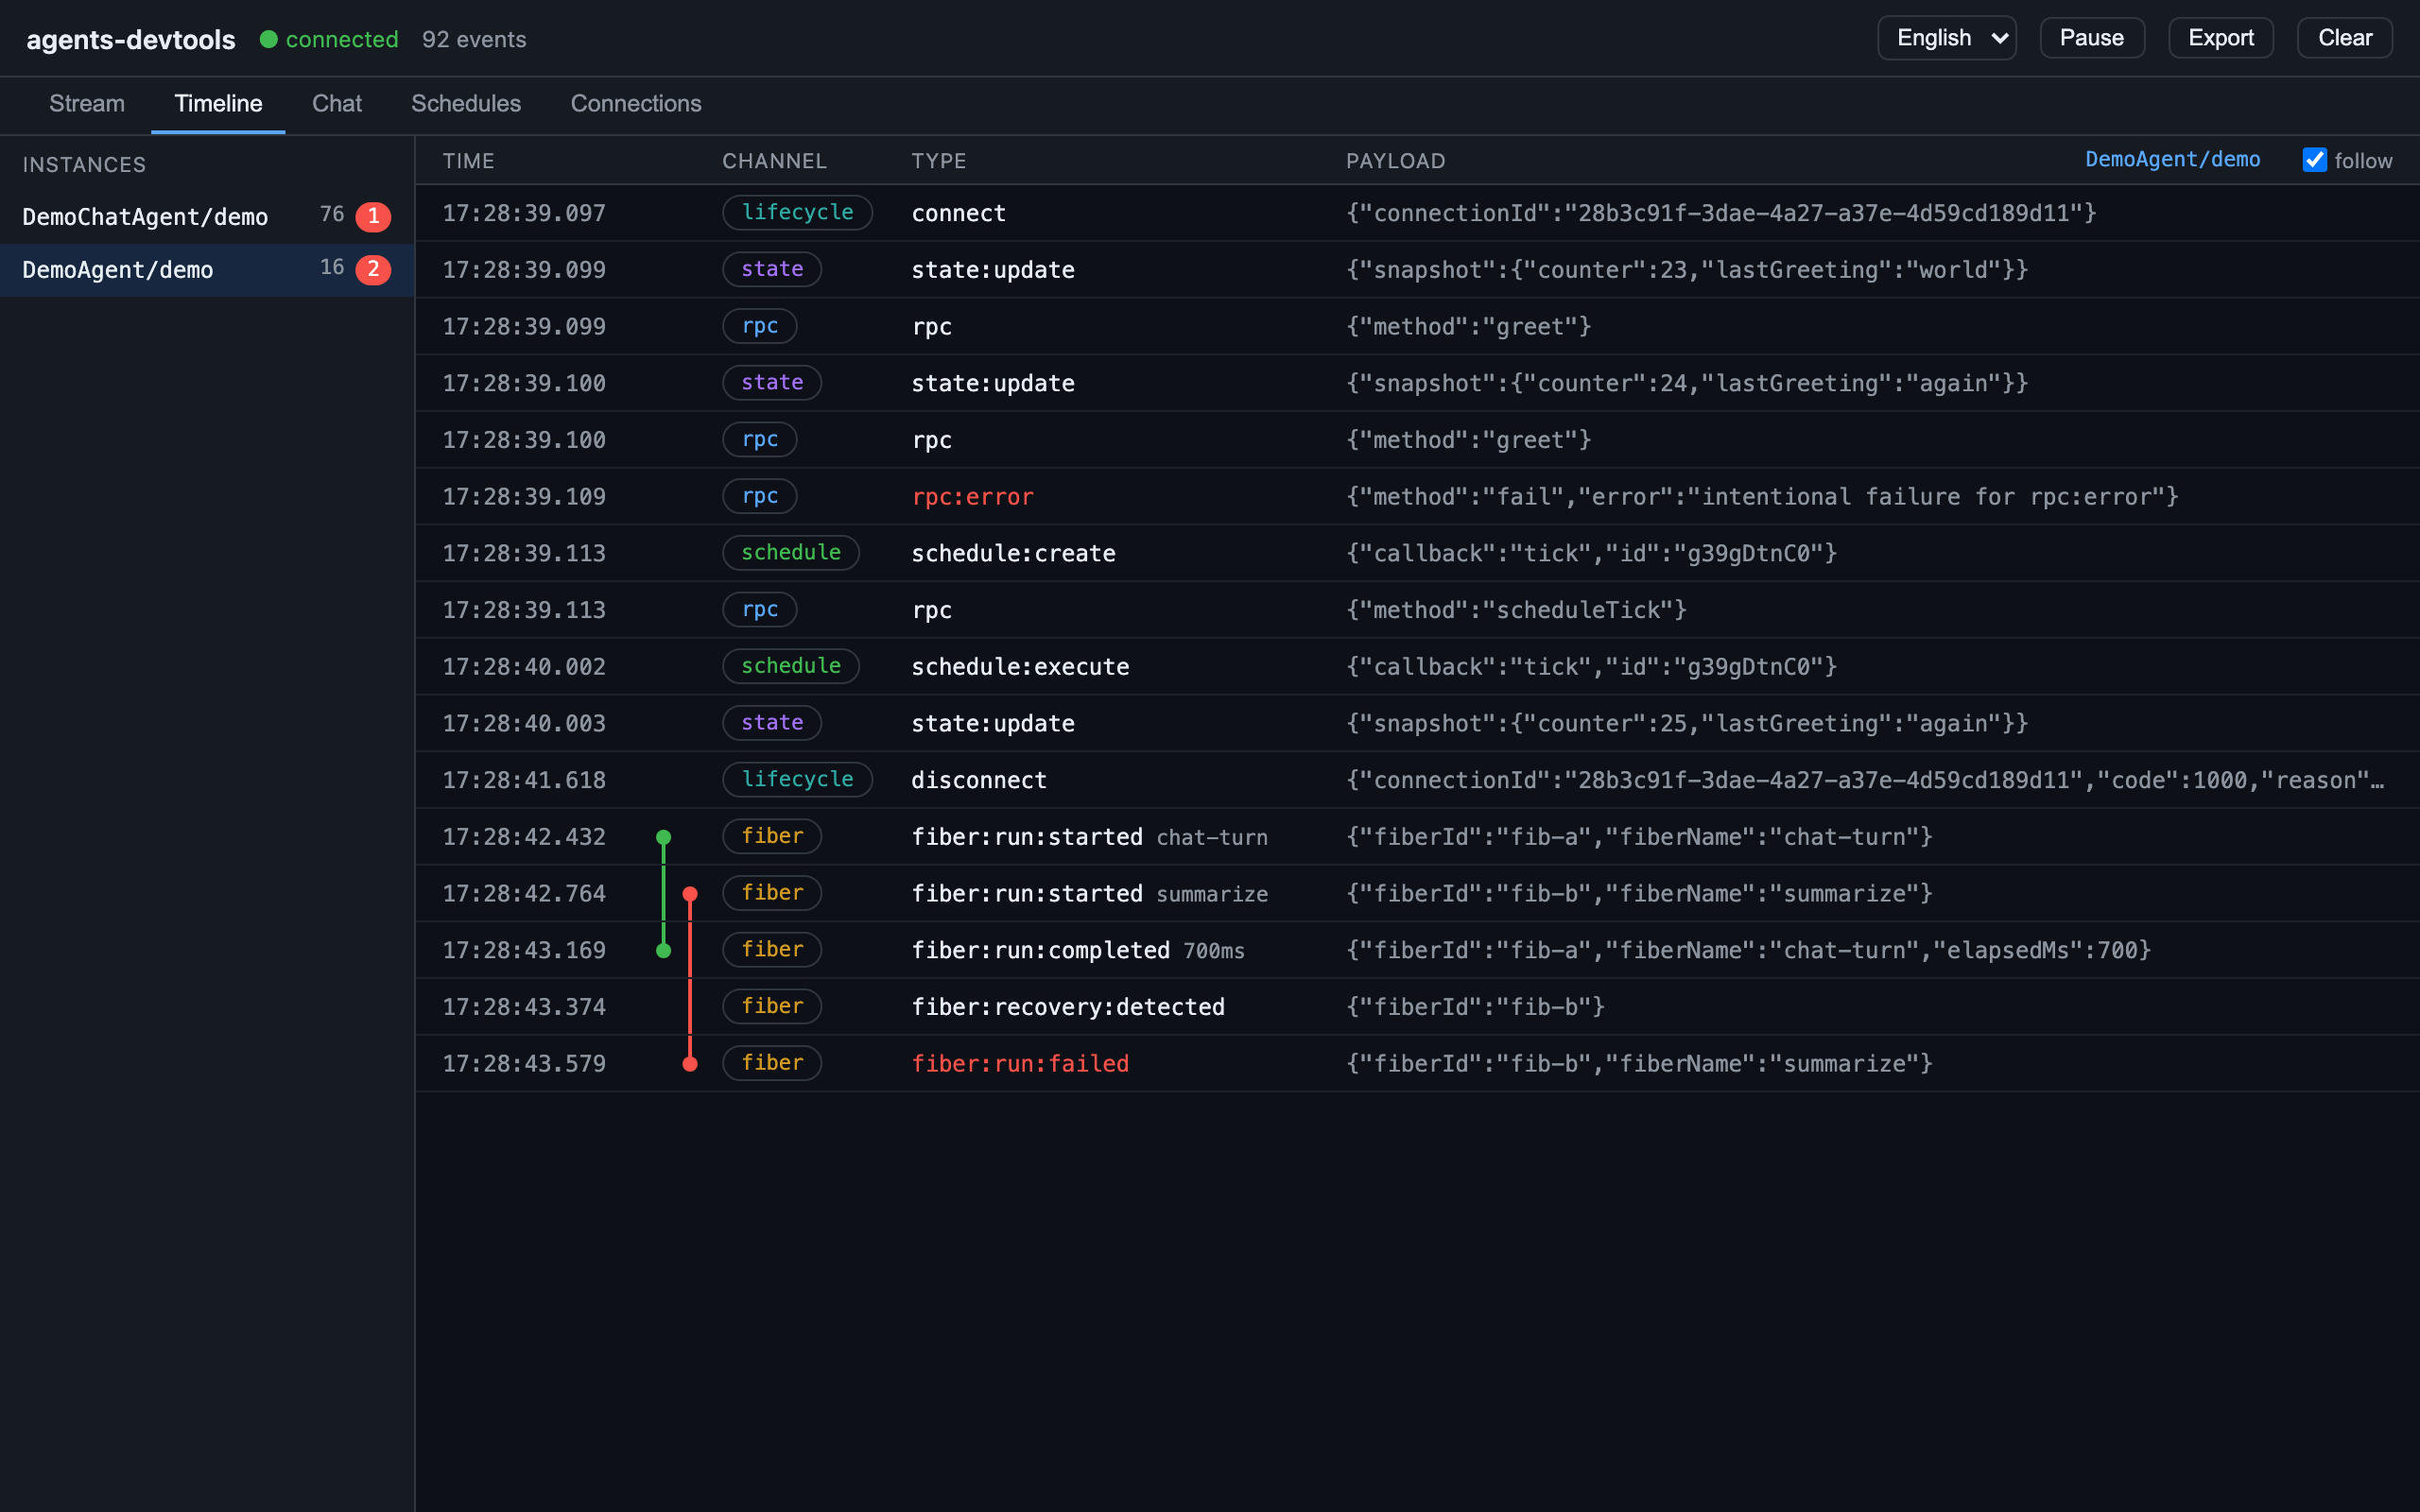This screenshot has width=2420, height=1512.
Task: Click red badge 1 on DemoChatAgent/demo
Action: (373, 216)
